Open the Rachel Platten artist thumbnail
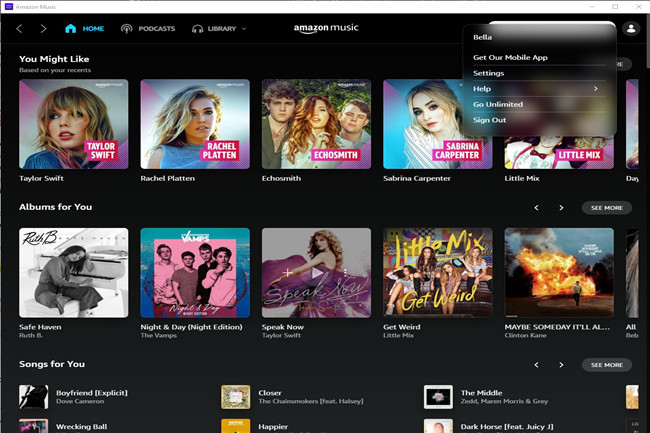 (195, 124)
